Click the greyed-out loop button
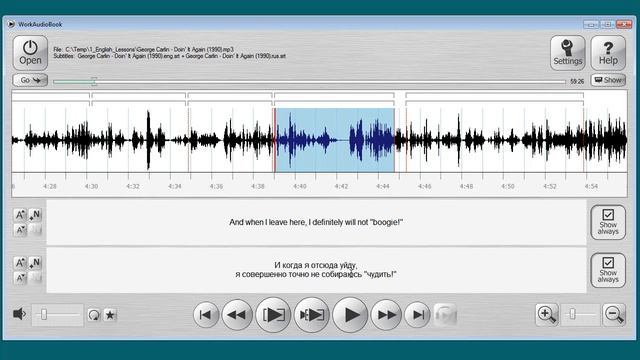This screenshot has height=360, width=640. (445, 315)
